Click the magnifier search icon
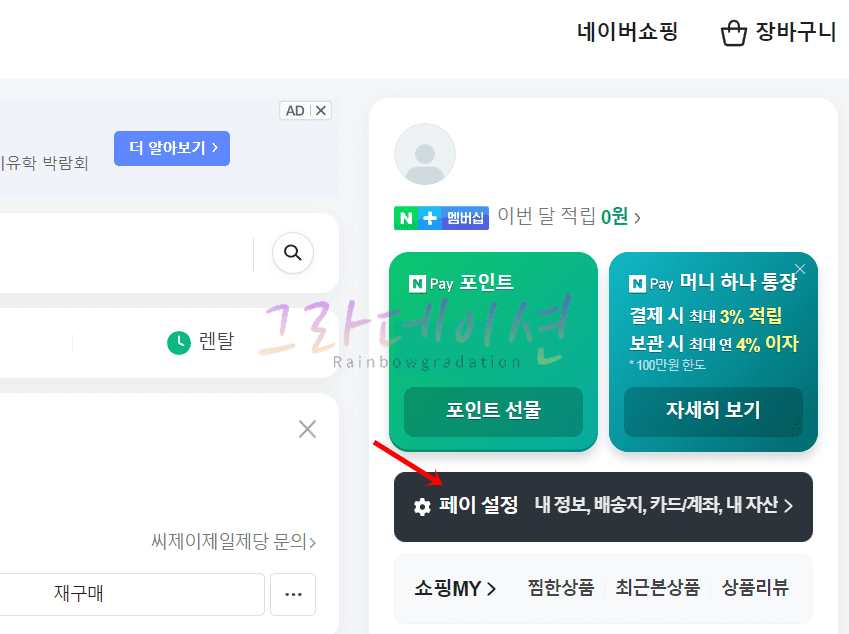849x634 pixels. pos(292,253)
